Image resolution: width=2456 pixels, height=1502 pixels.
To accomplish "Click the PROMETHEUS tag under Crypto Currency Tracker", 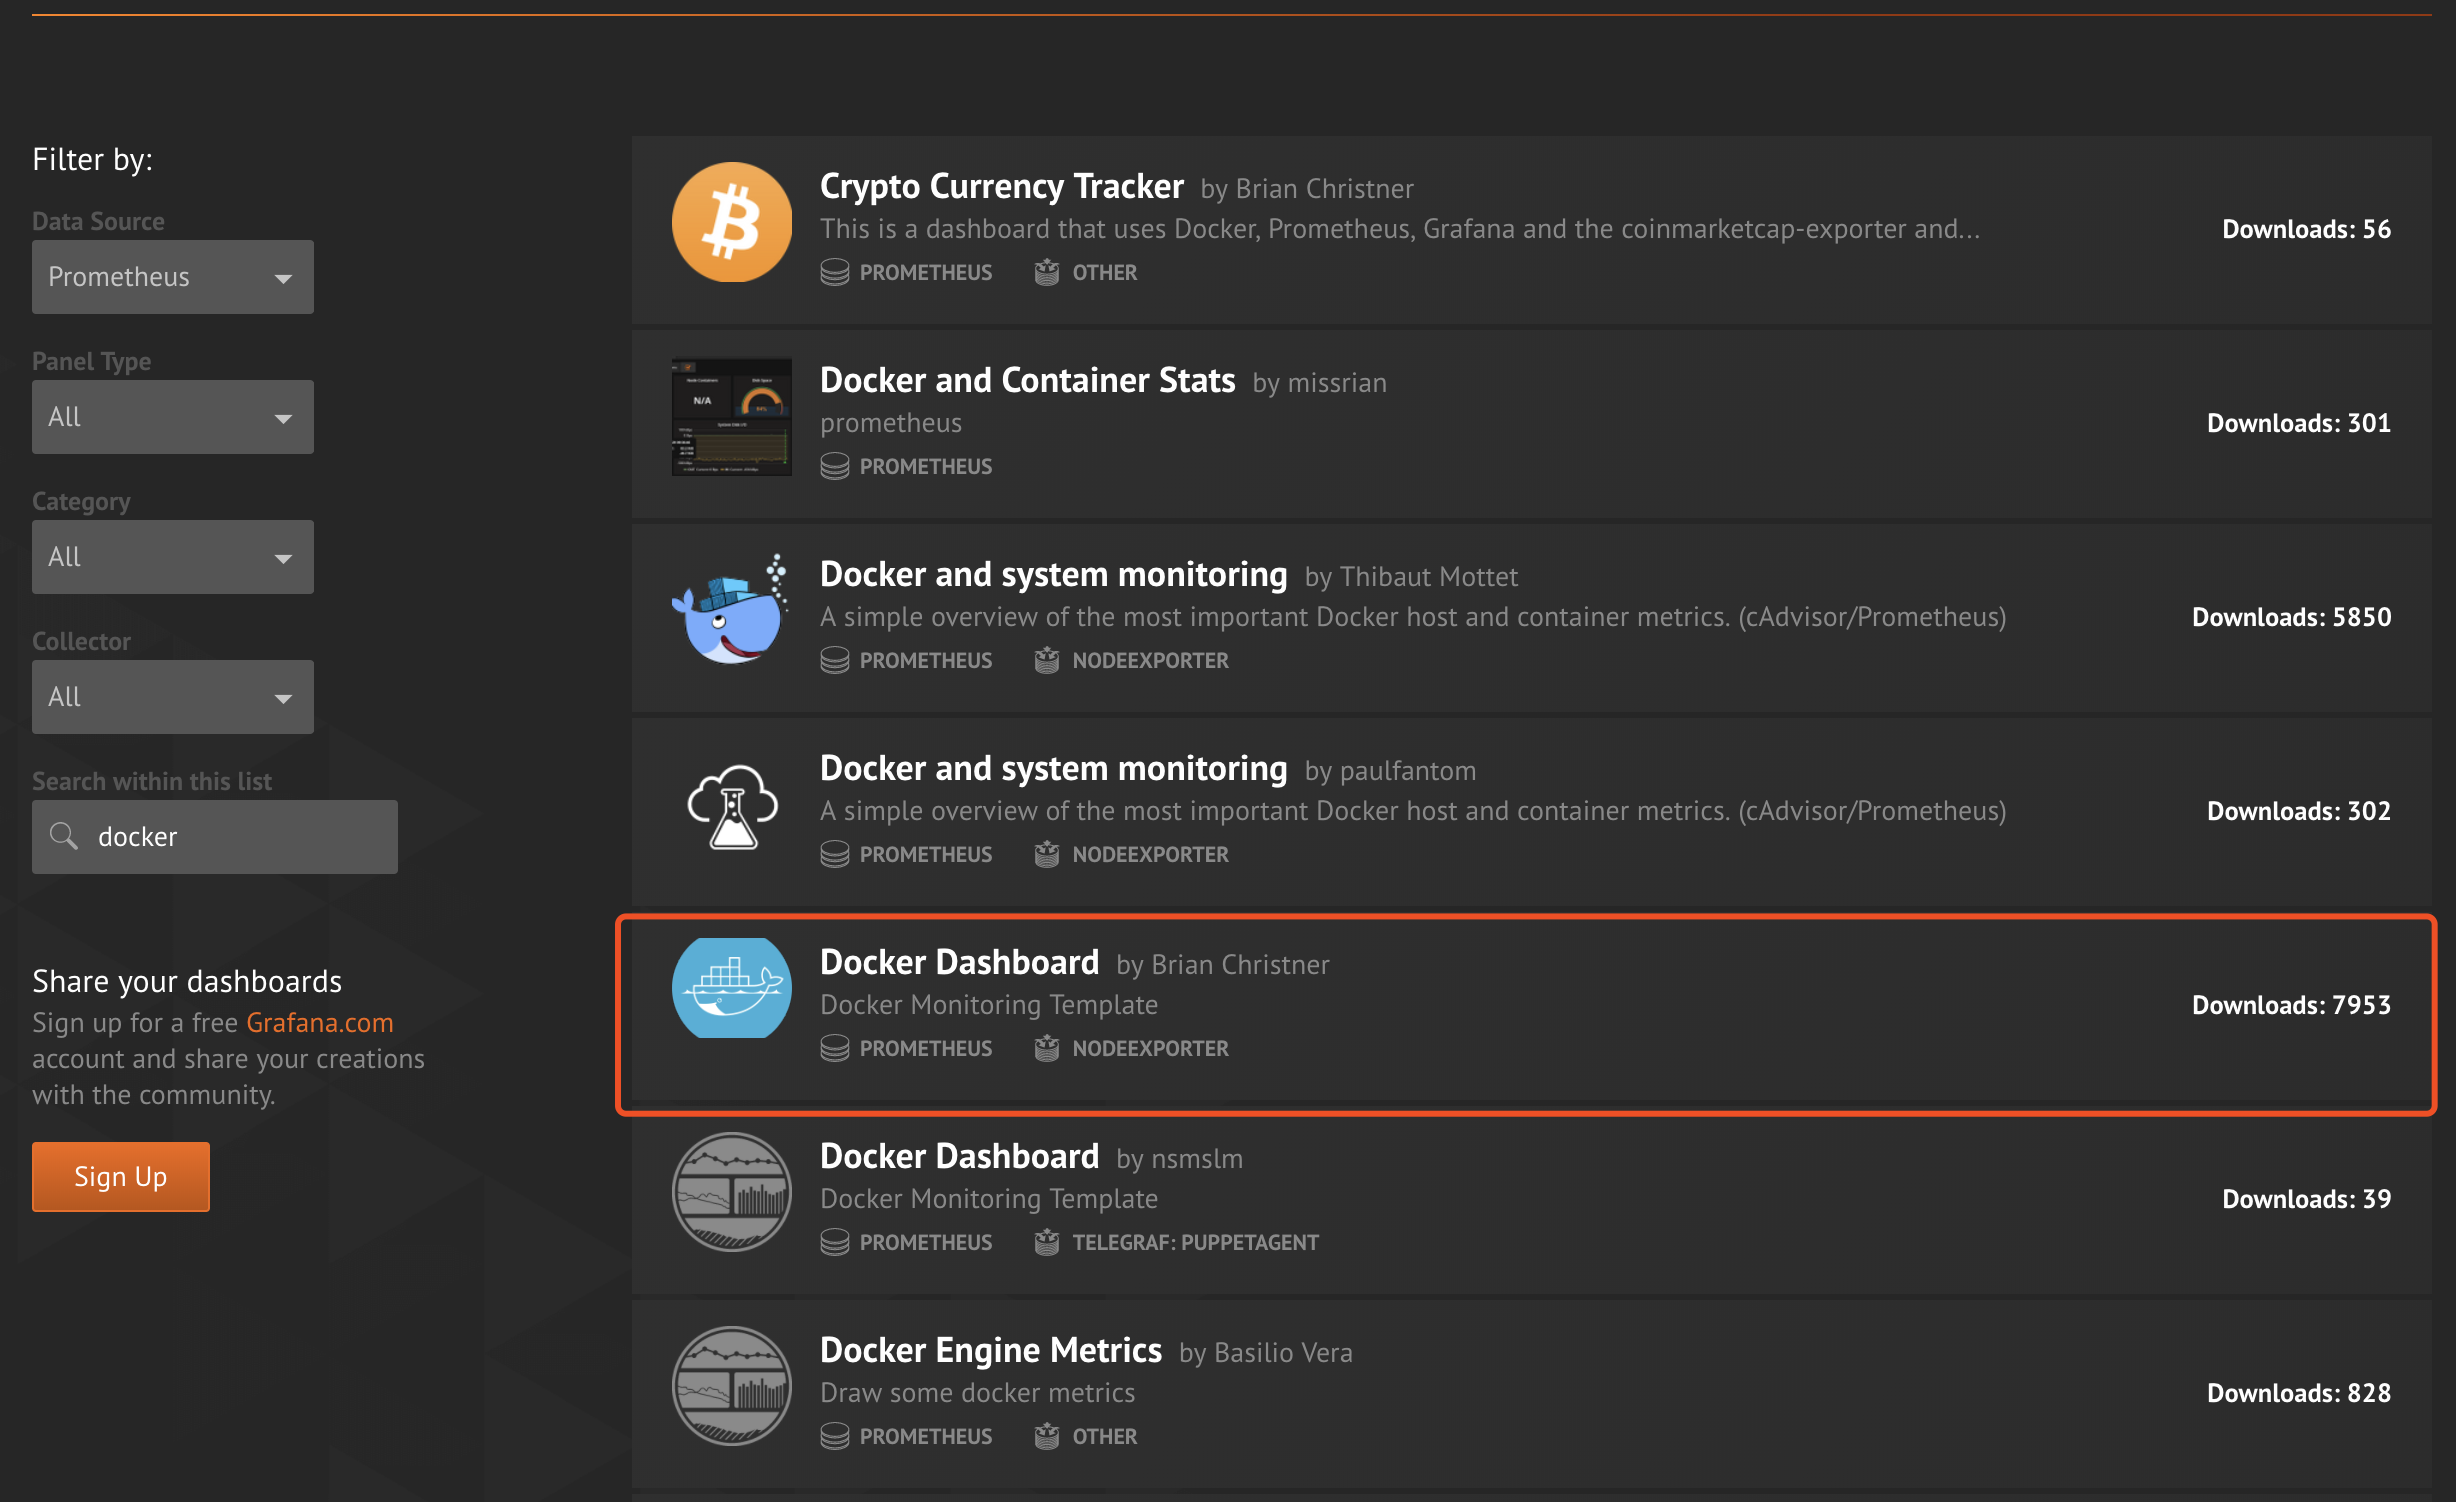I will [x=926, y=272].
